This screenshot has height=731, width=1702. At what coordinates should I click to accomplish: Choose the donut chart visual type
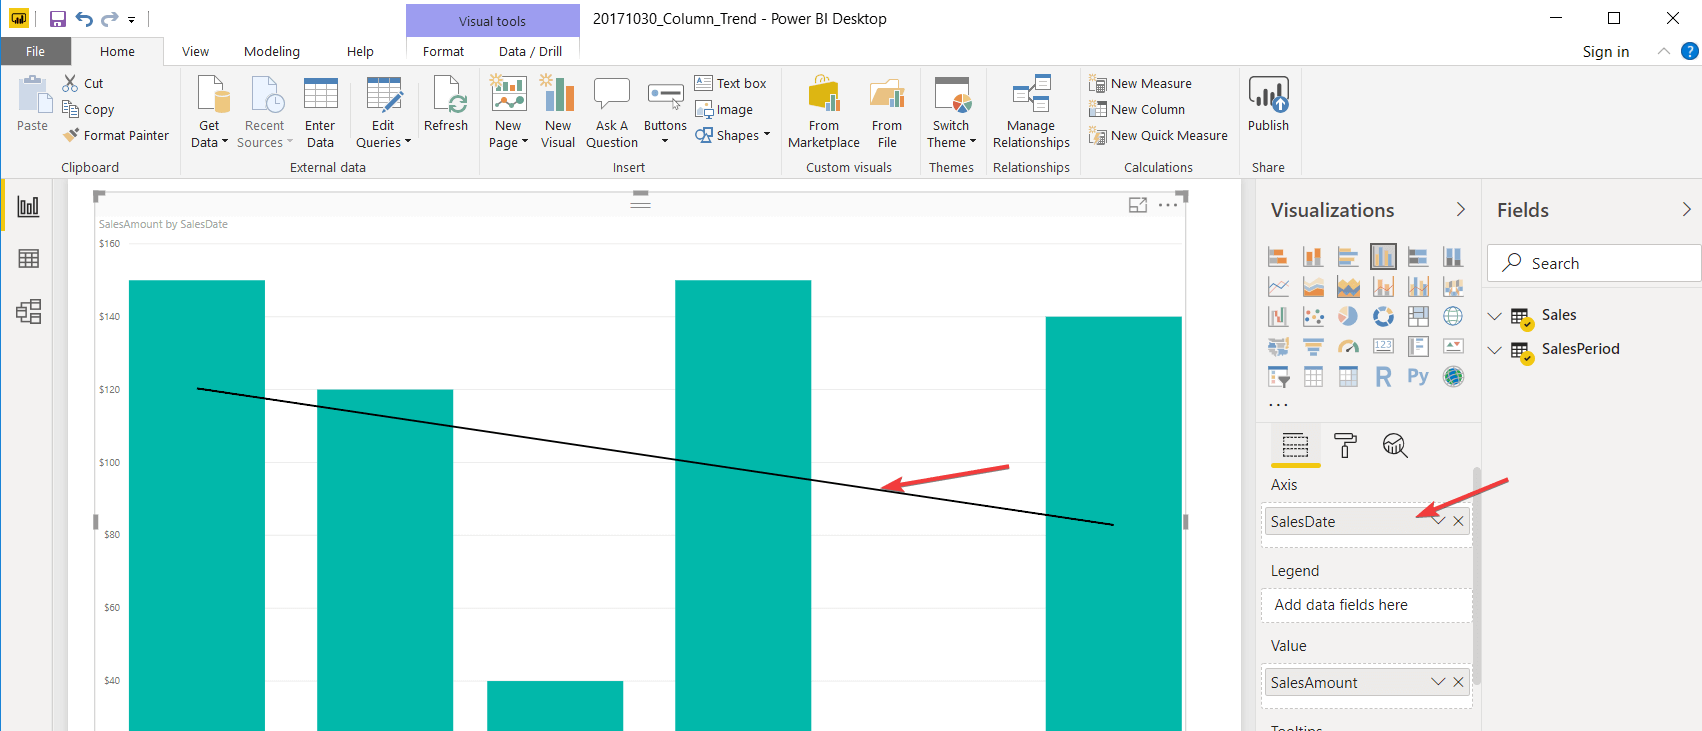(x=1383, y=317)
